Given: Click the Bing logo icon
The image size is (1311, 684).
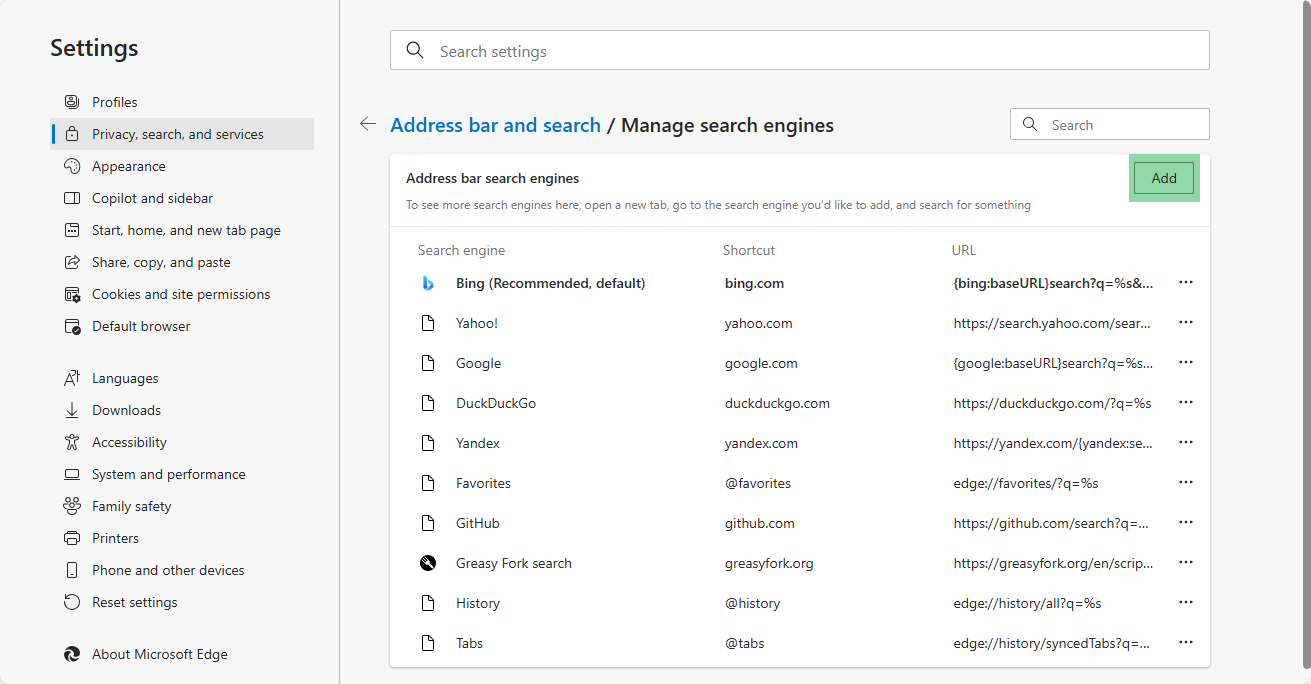Looking at the screenshot, I should [x=428, y=283].
